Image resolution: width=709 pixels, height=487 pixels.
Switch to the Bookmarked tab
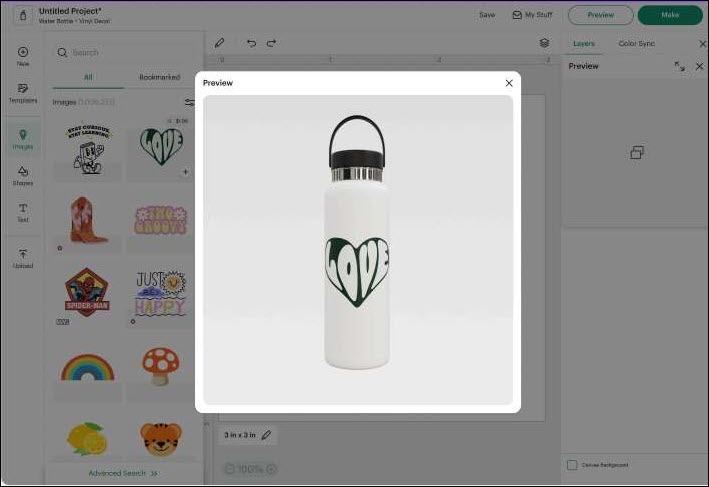[x=159, y=77]
